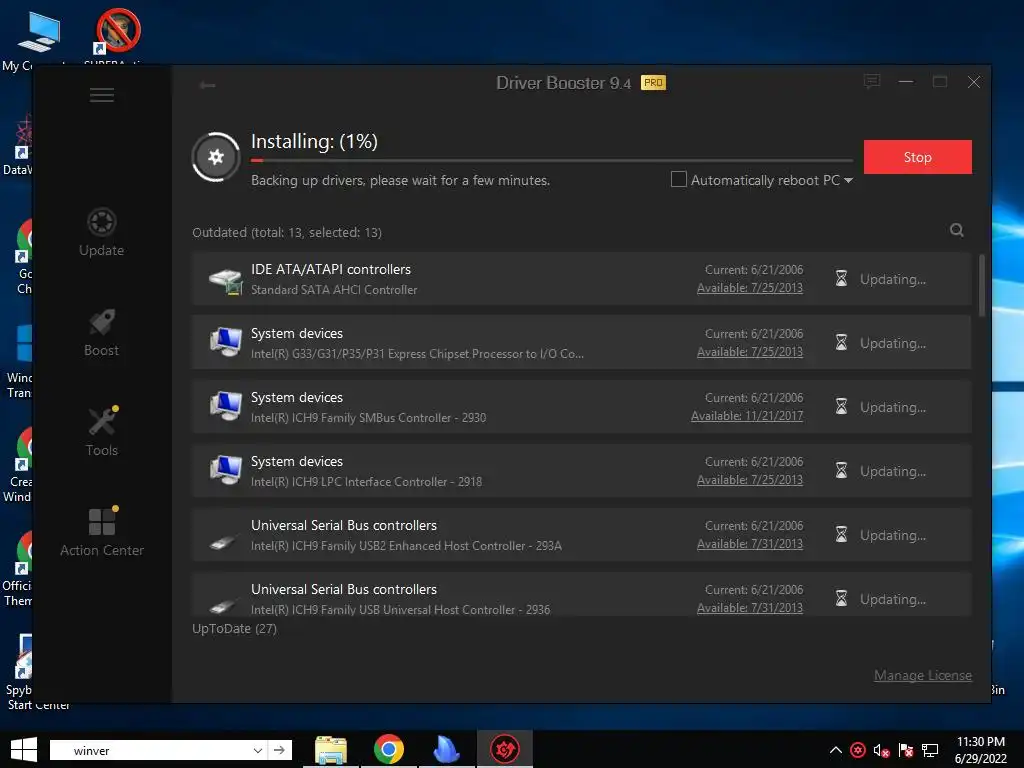Open the Update section in the sidebar
This screenshot has width=1024, height=768.
102,232
